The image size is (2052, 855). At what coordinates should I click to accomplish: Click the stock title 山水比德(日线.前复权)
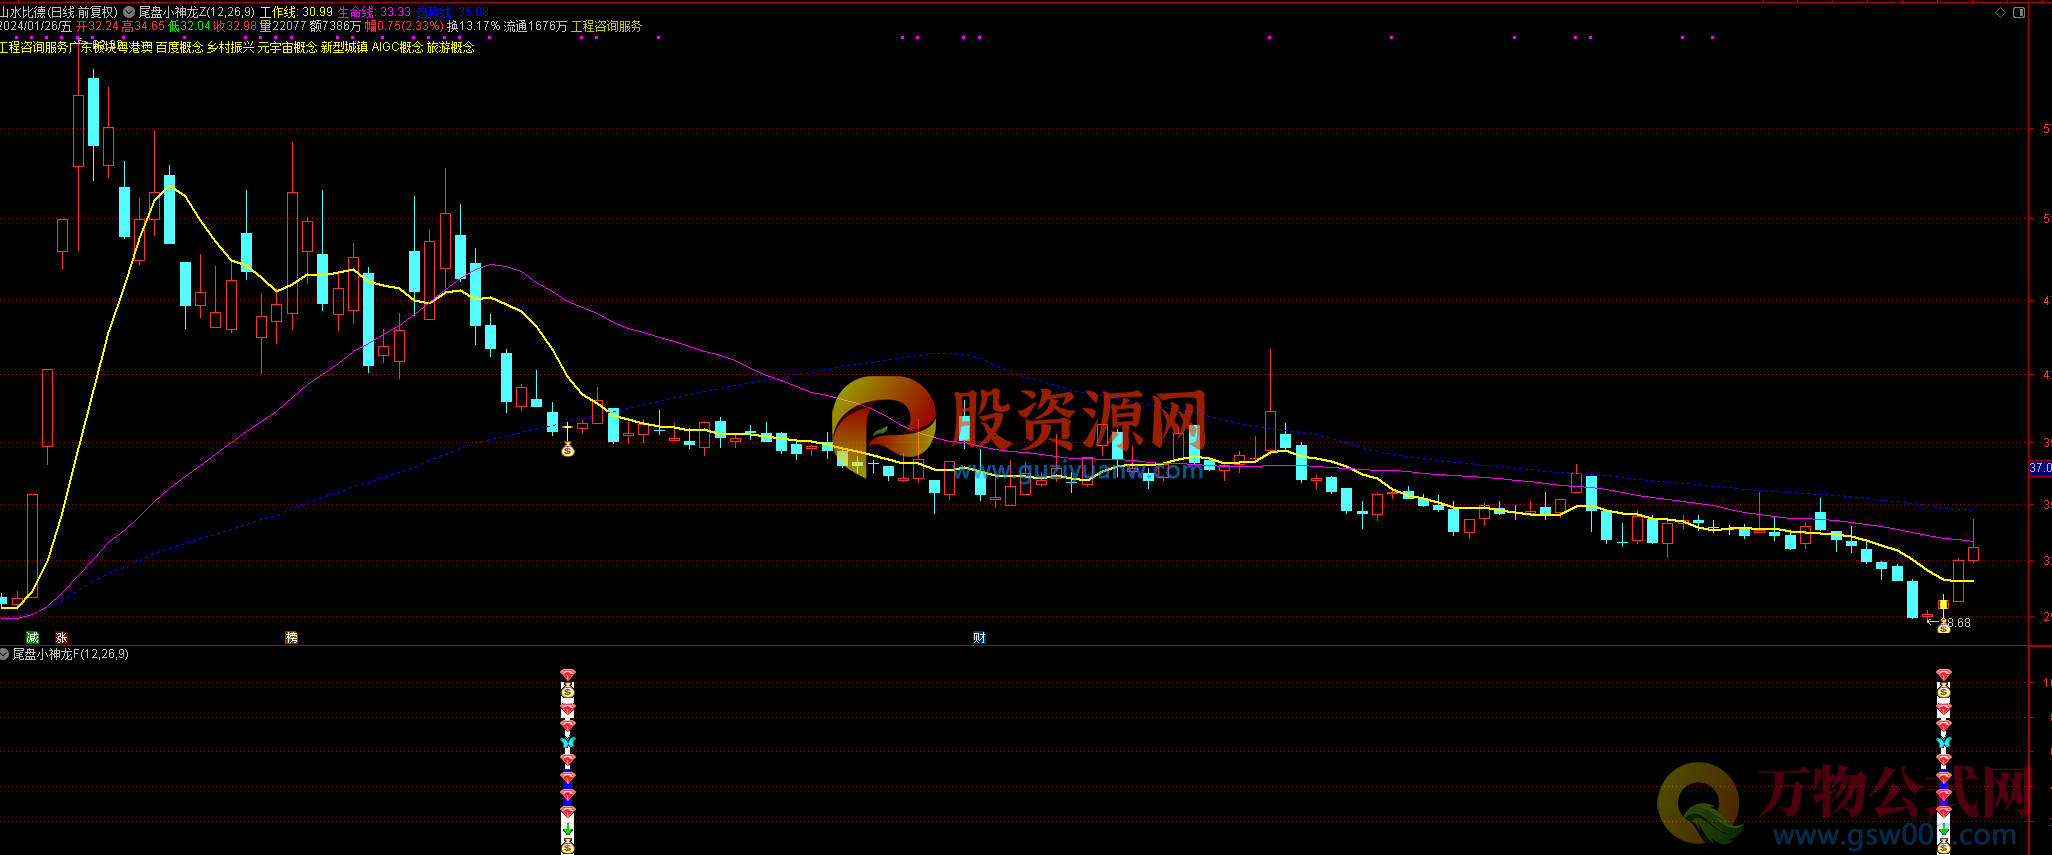point(59,12)
